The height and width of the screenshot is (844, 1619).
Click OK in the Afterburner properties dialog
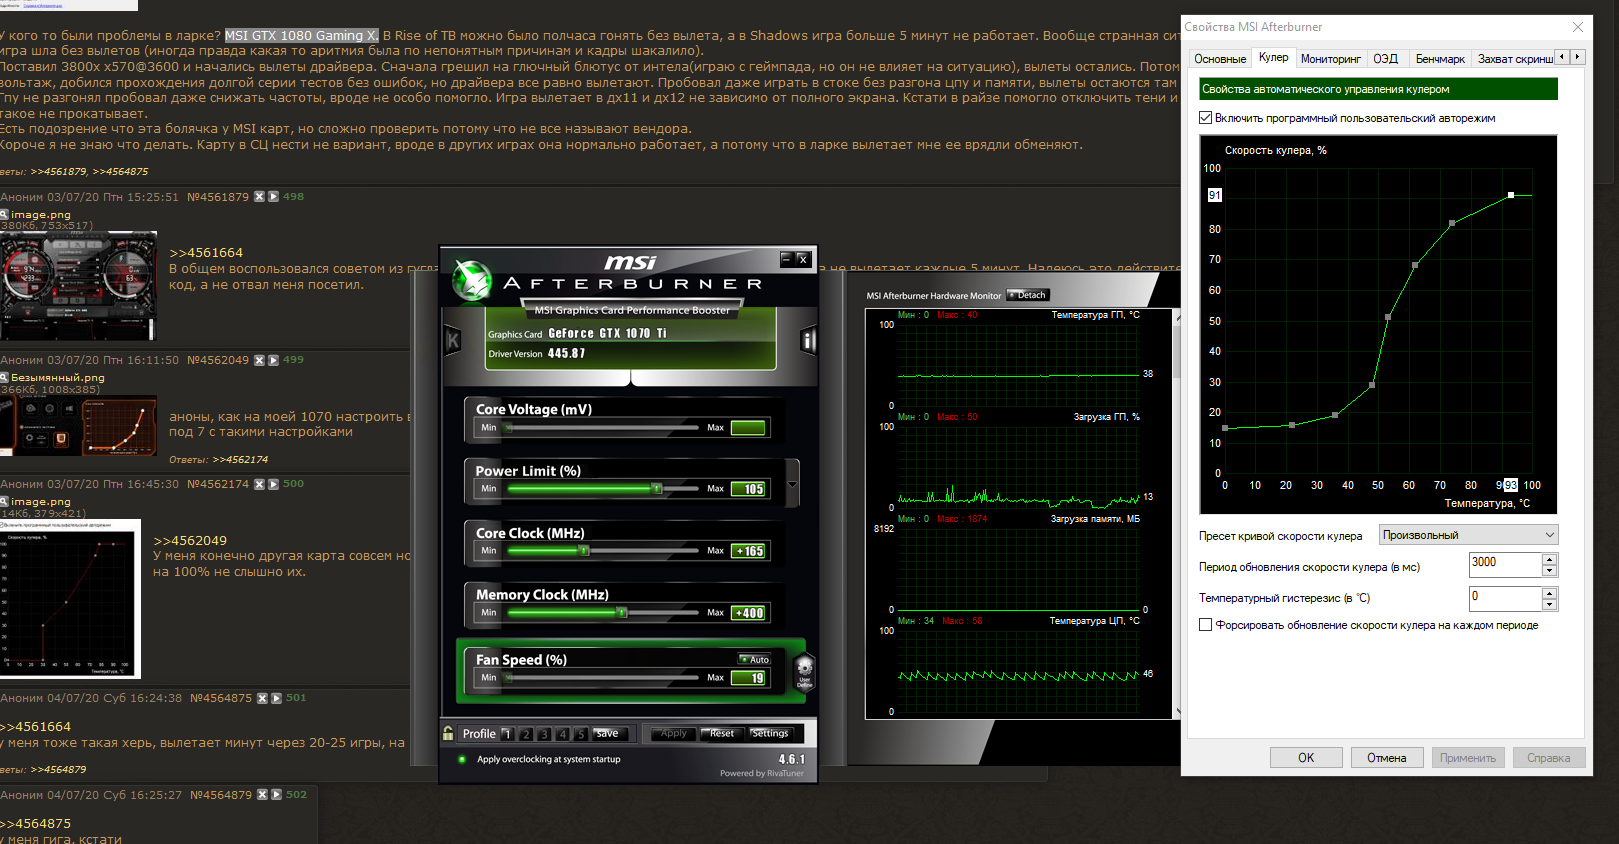tap(1306, 758)
